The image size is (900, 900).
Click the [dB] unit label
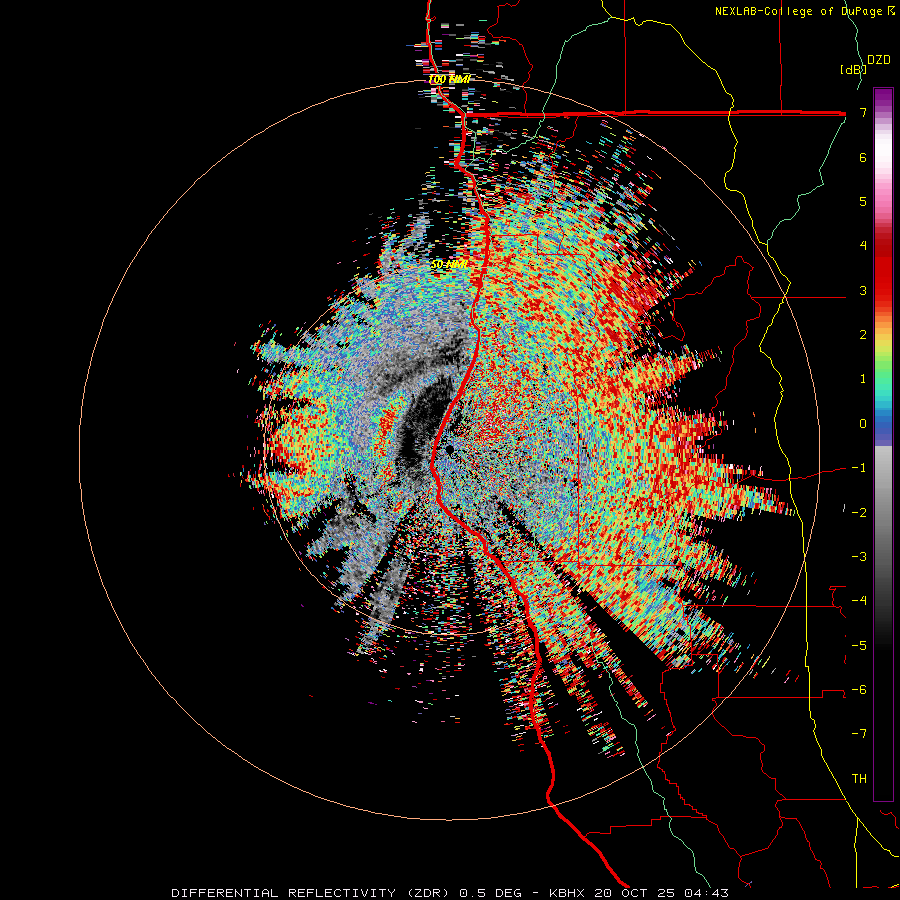pos(853,69)
